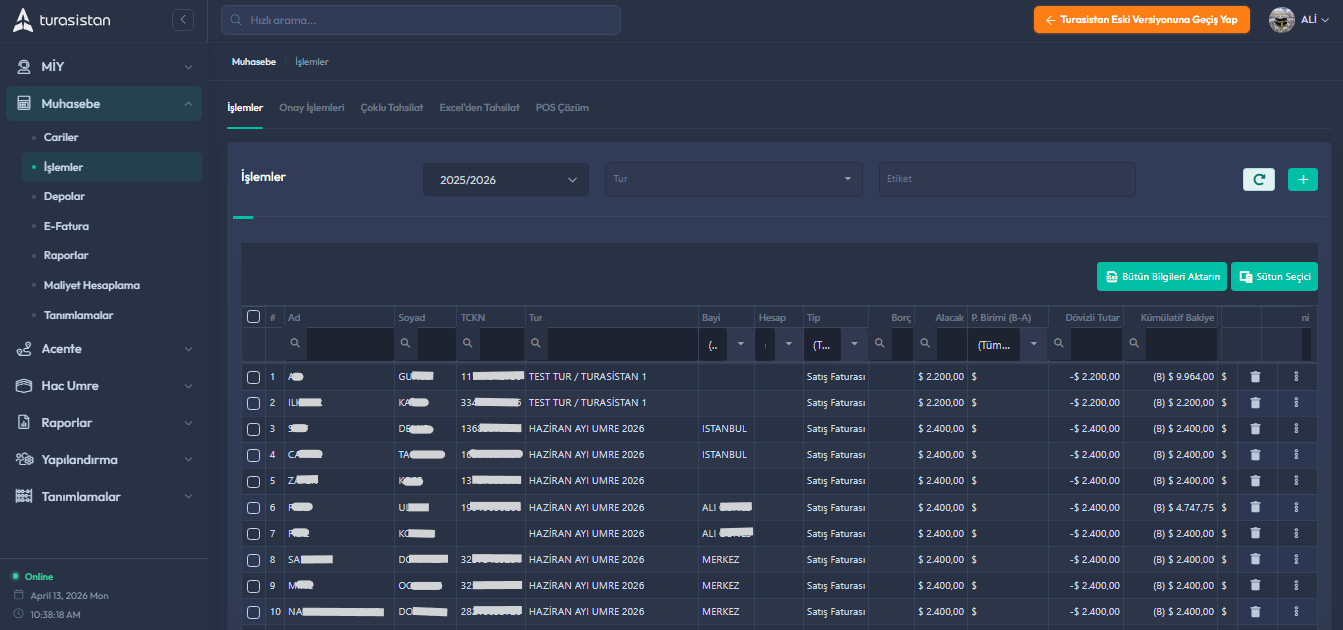Open the 2025/2026 period dropdown

pyautogui.click(x=505, y=180)
